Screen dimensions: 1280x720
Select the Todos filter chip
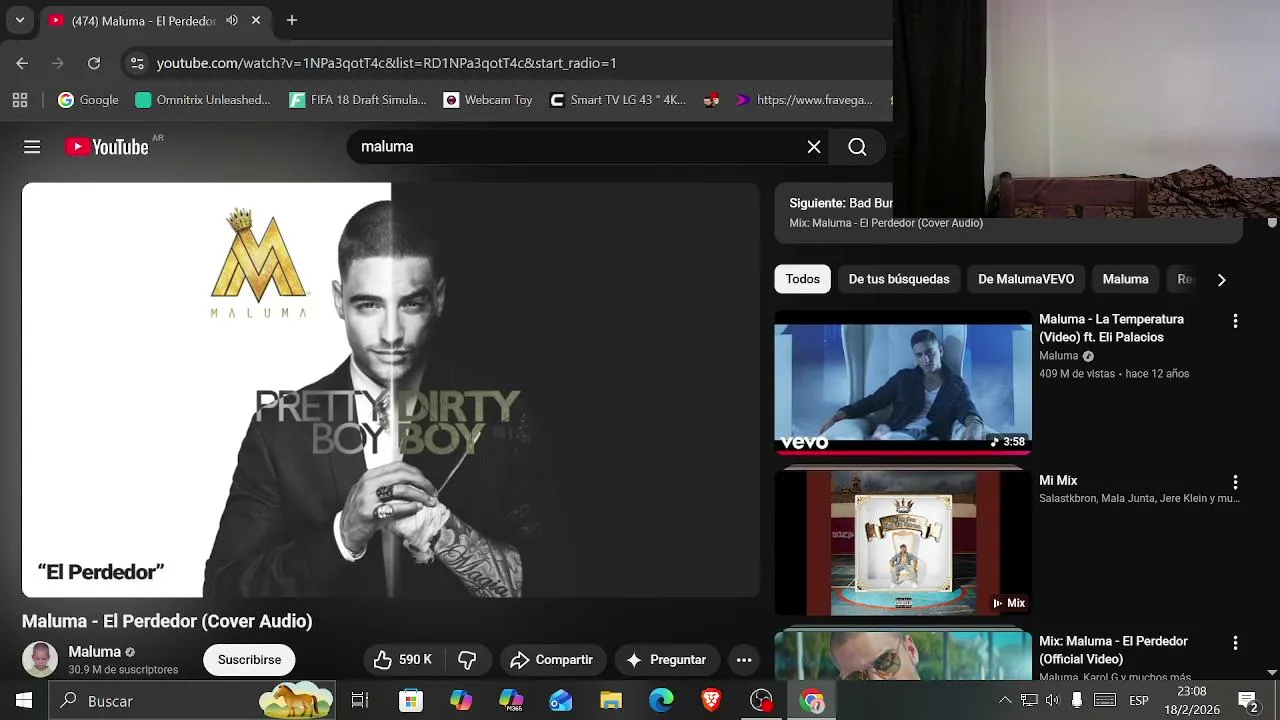(x=802, y=279)
